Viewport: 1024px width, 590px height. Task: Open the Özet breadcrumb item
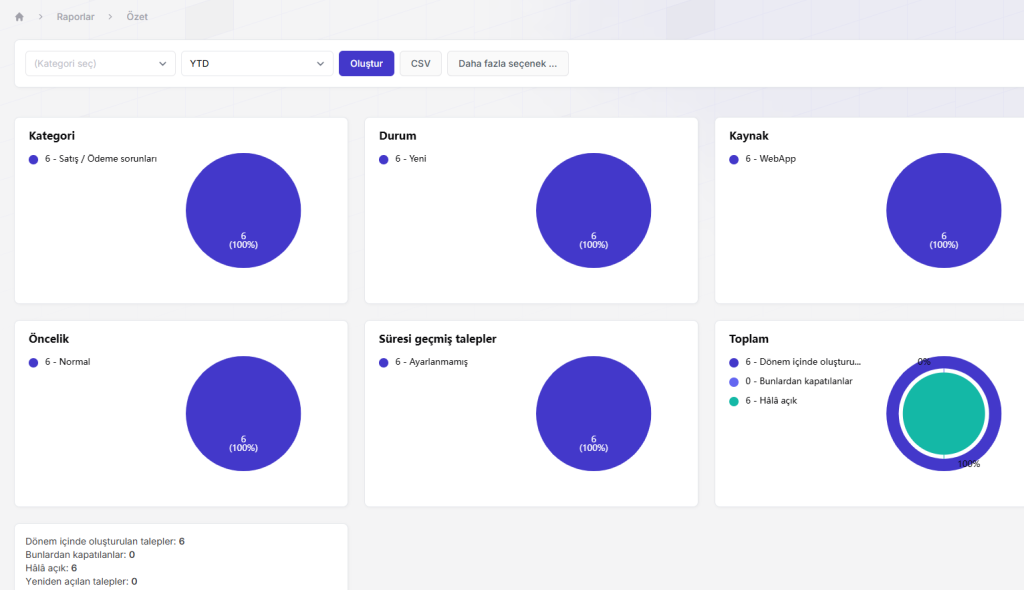click(x=137, y=17)
